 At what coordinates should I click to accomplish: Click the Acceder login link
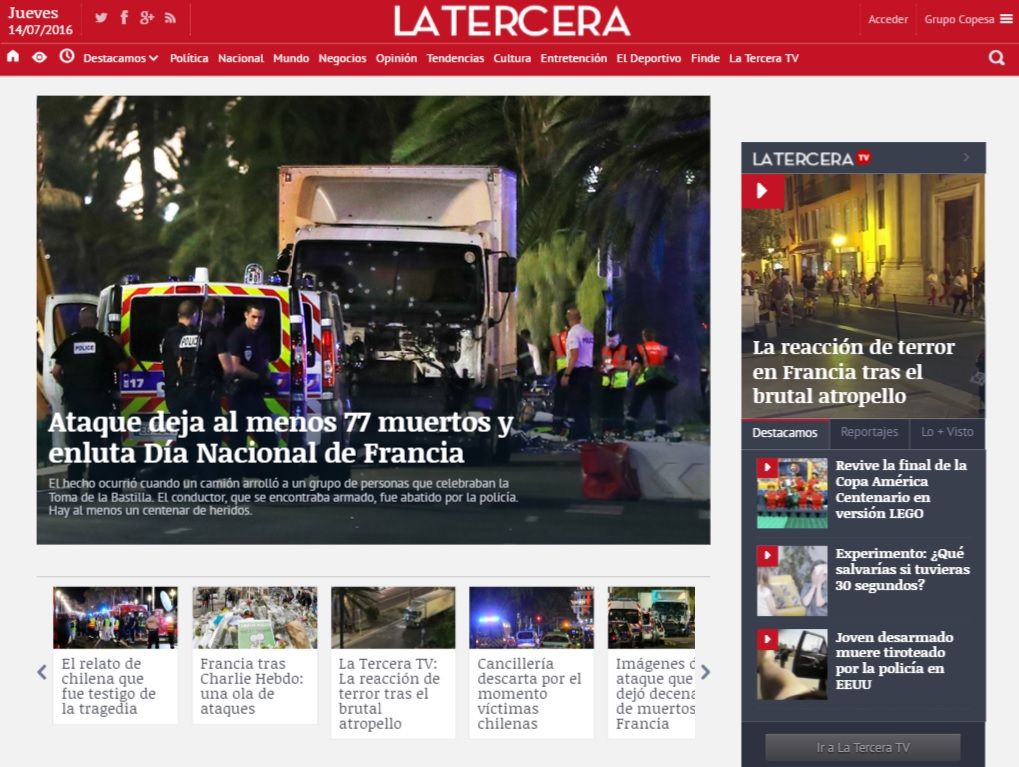[x=888, y=19]
